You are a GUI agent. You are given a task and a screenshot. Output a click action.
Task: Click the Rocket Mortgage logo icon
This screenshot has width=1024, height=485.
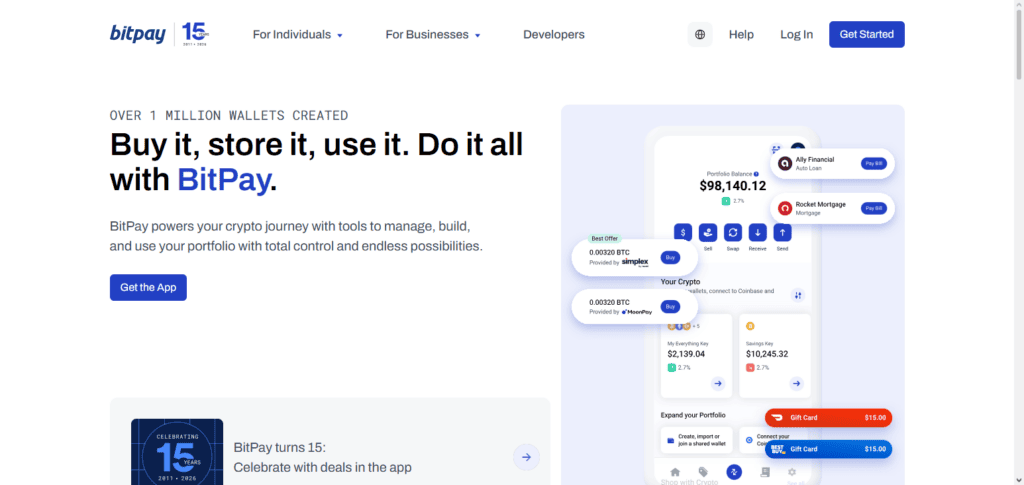(x=784, y=208)
